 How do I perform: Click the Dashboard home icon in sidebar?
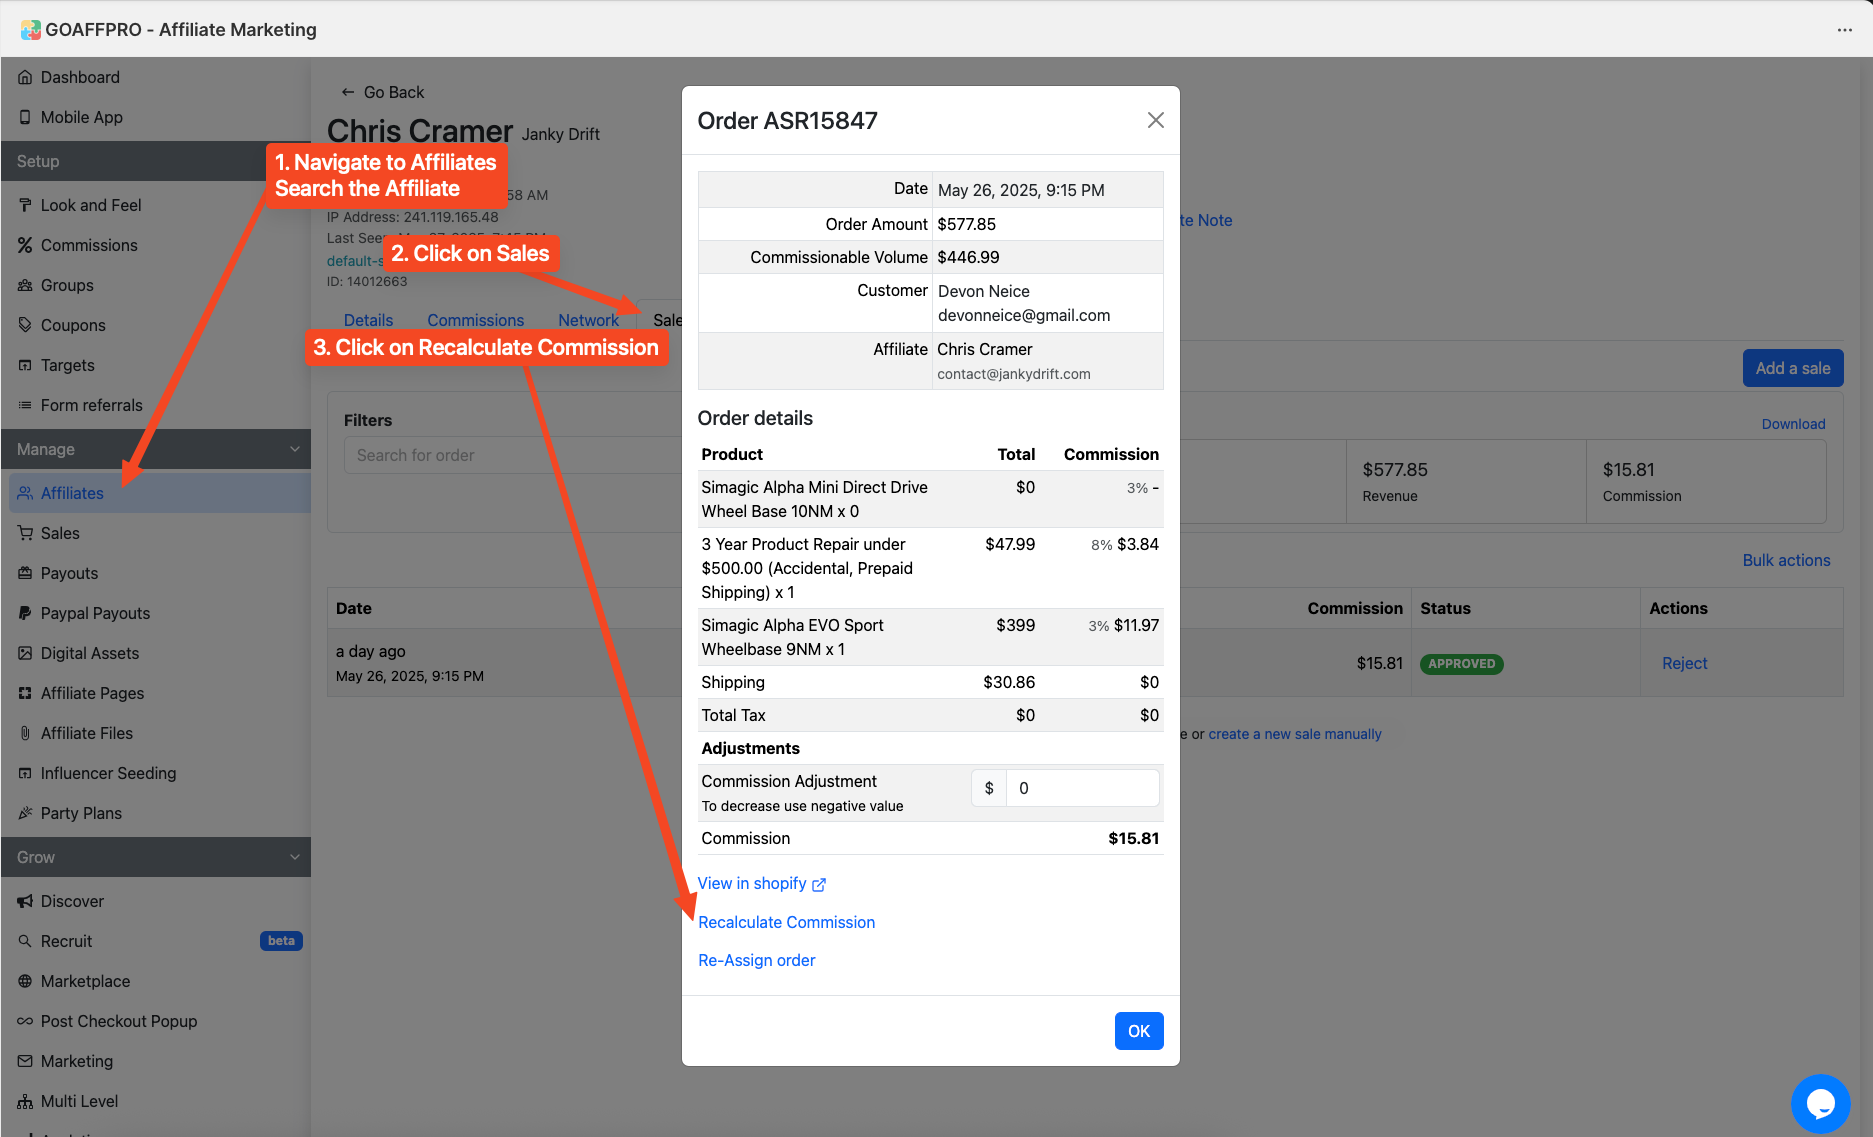click(x=25, y=77)
